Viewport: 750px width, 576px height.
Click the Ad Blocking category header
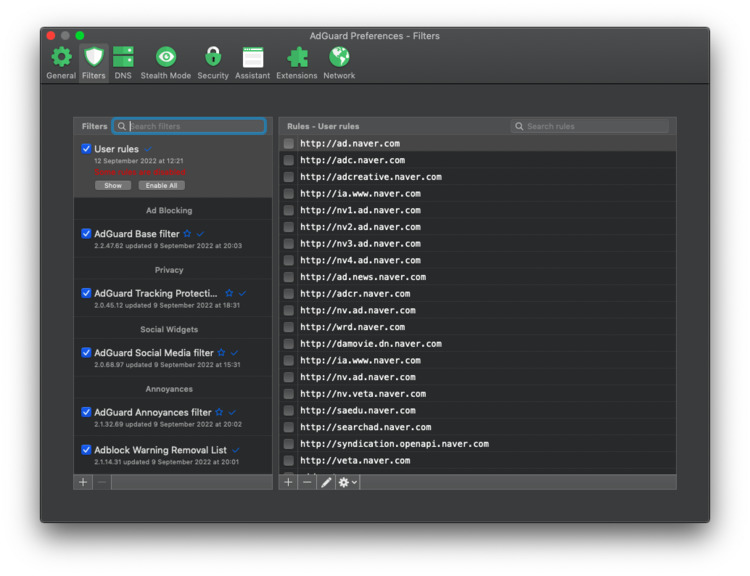[169, 210]
